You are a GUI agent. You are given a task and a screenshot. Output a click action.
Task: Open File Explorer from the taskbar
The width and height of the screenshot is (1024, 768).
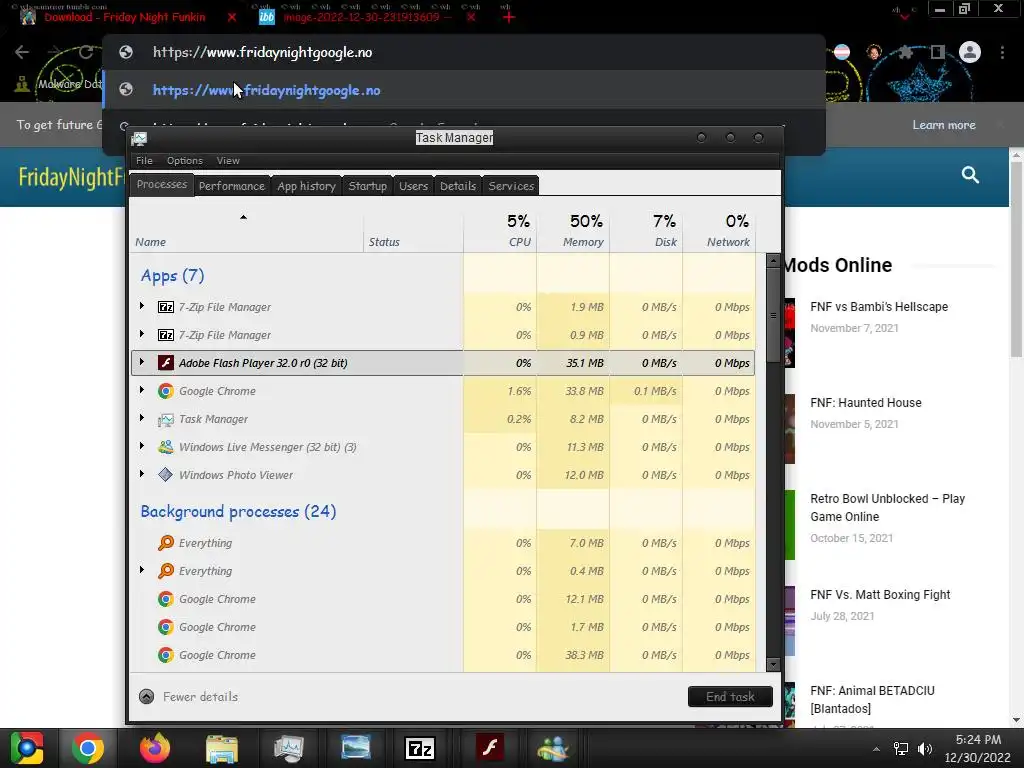tap(221, 748)
